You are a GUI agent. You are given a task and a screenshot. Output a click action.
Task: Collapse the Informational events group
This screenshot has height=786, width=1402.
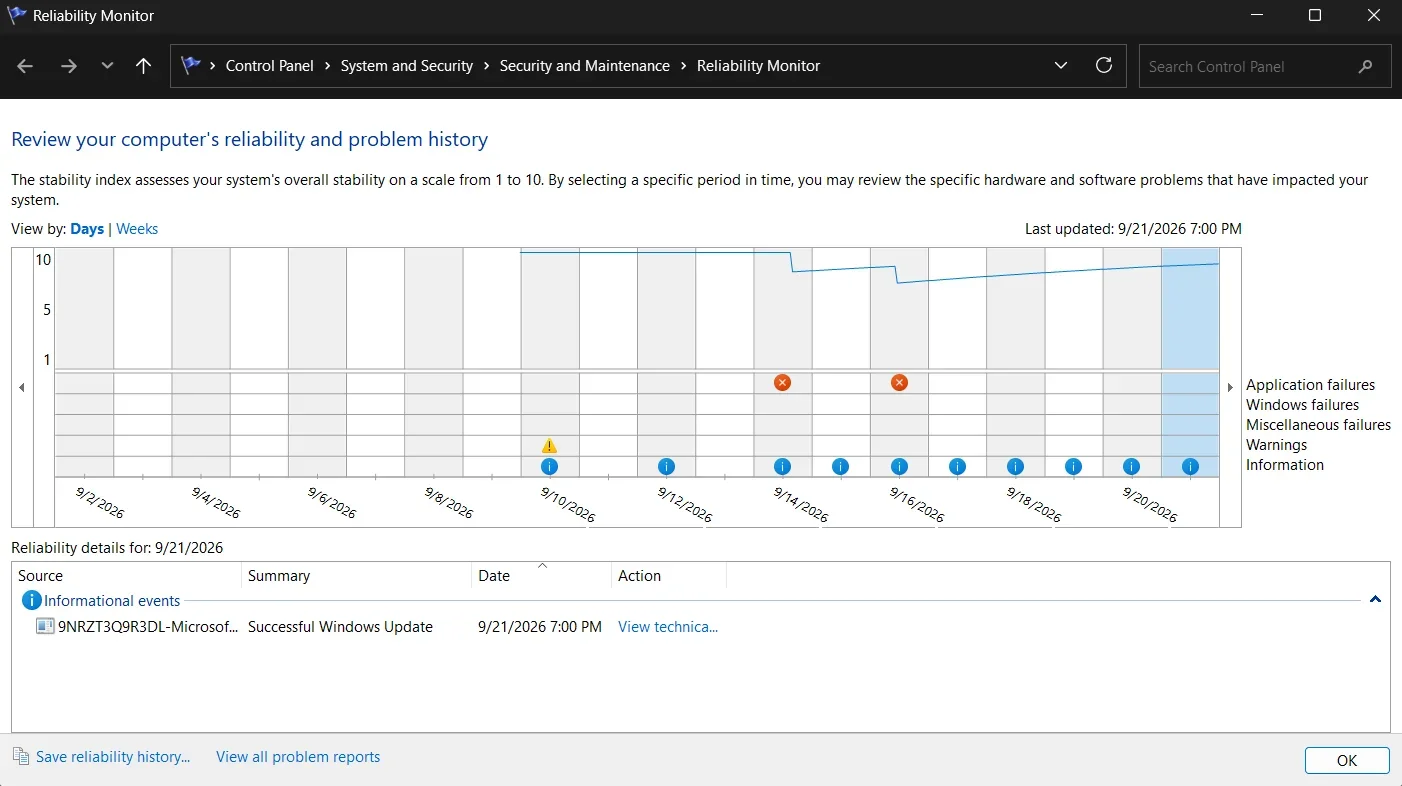click(1375, 600)
